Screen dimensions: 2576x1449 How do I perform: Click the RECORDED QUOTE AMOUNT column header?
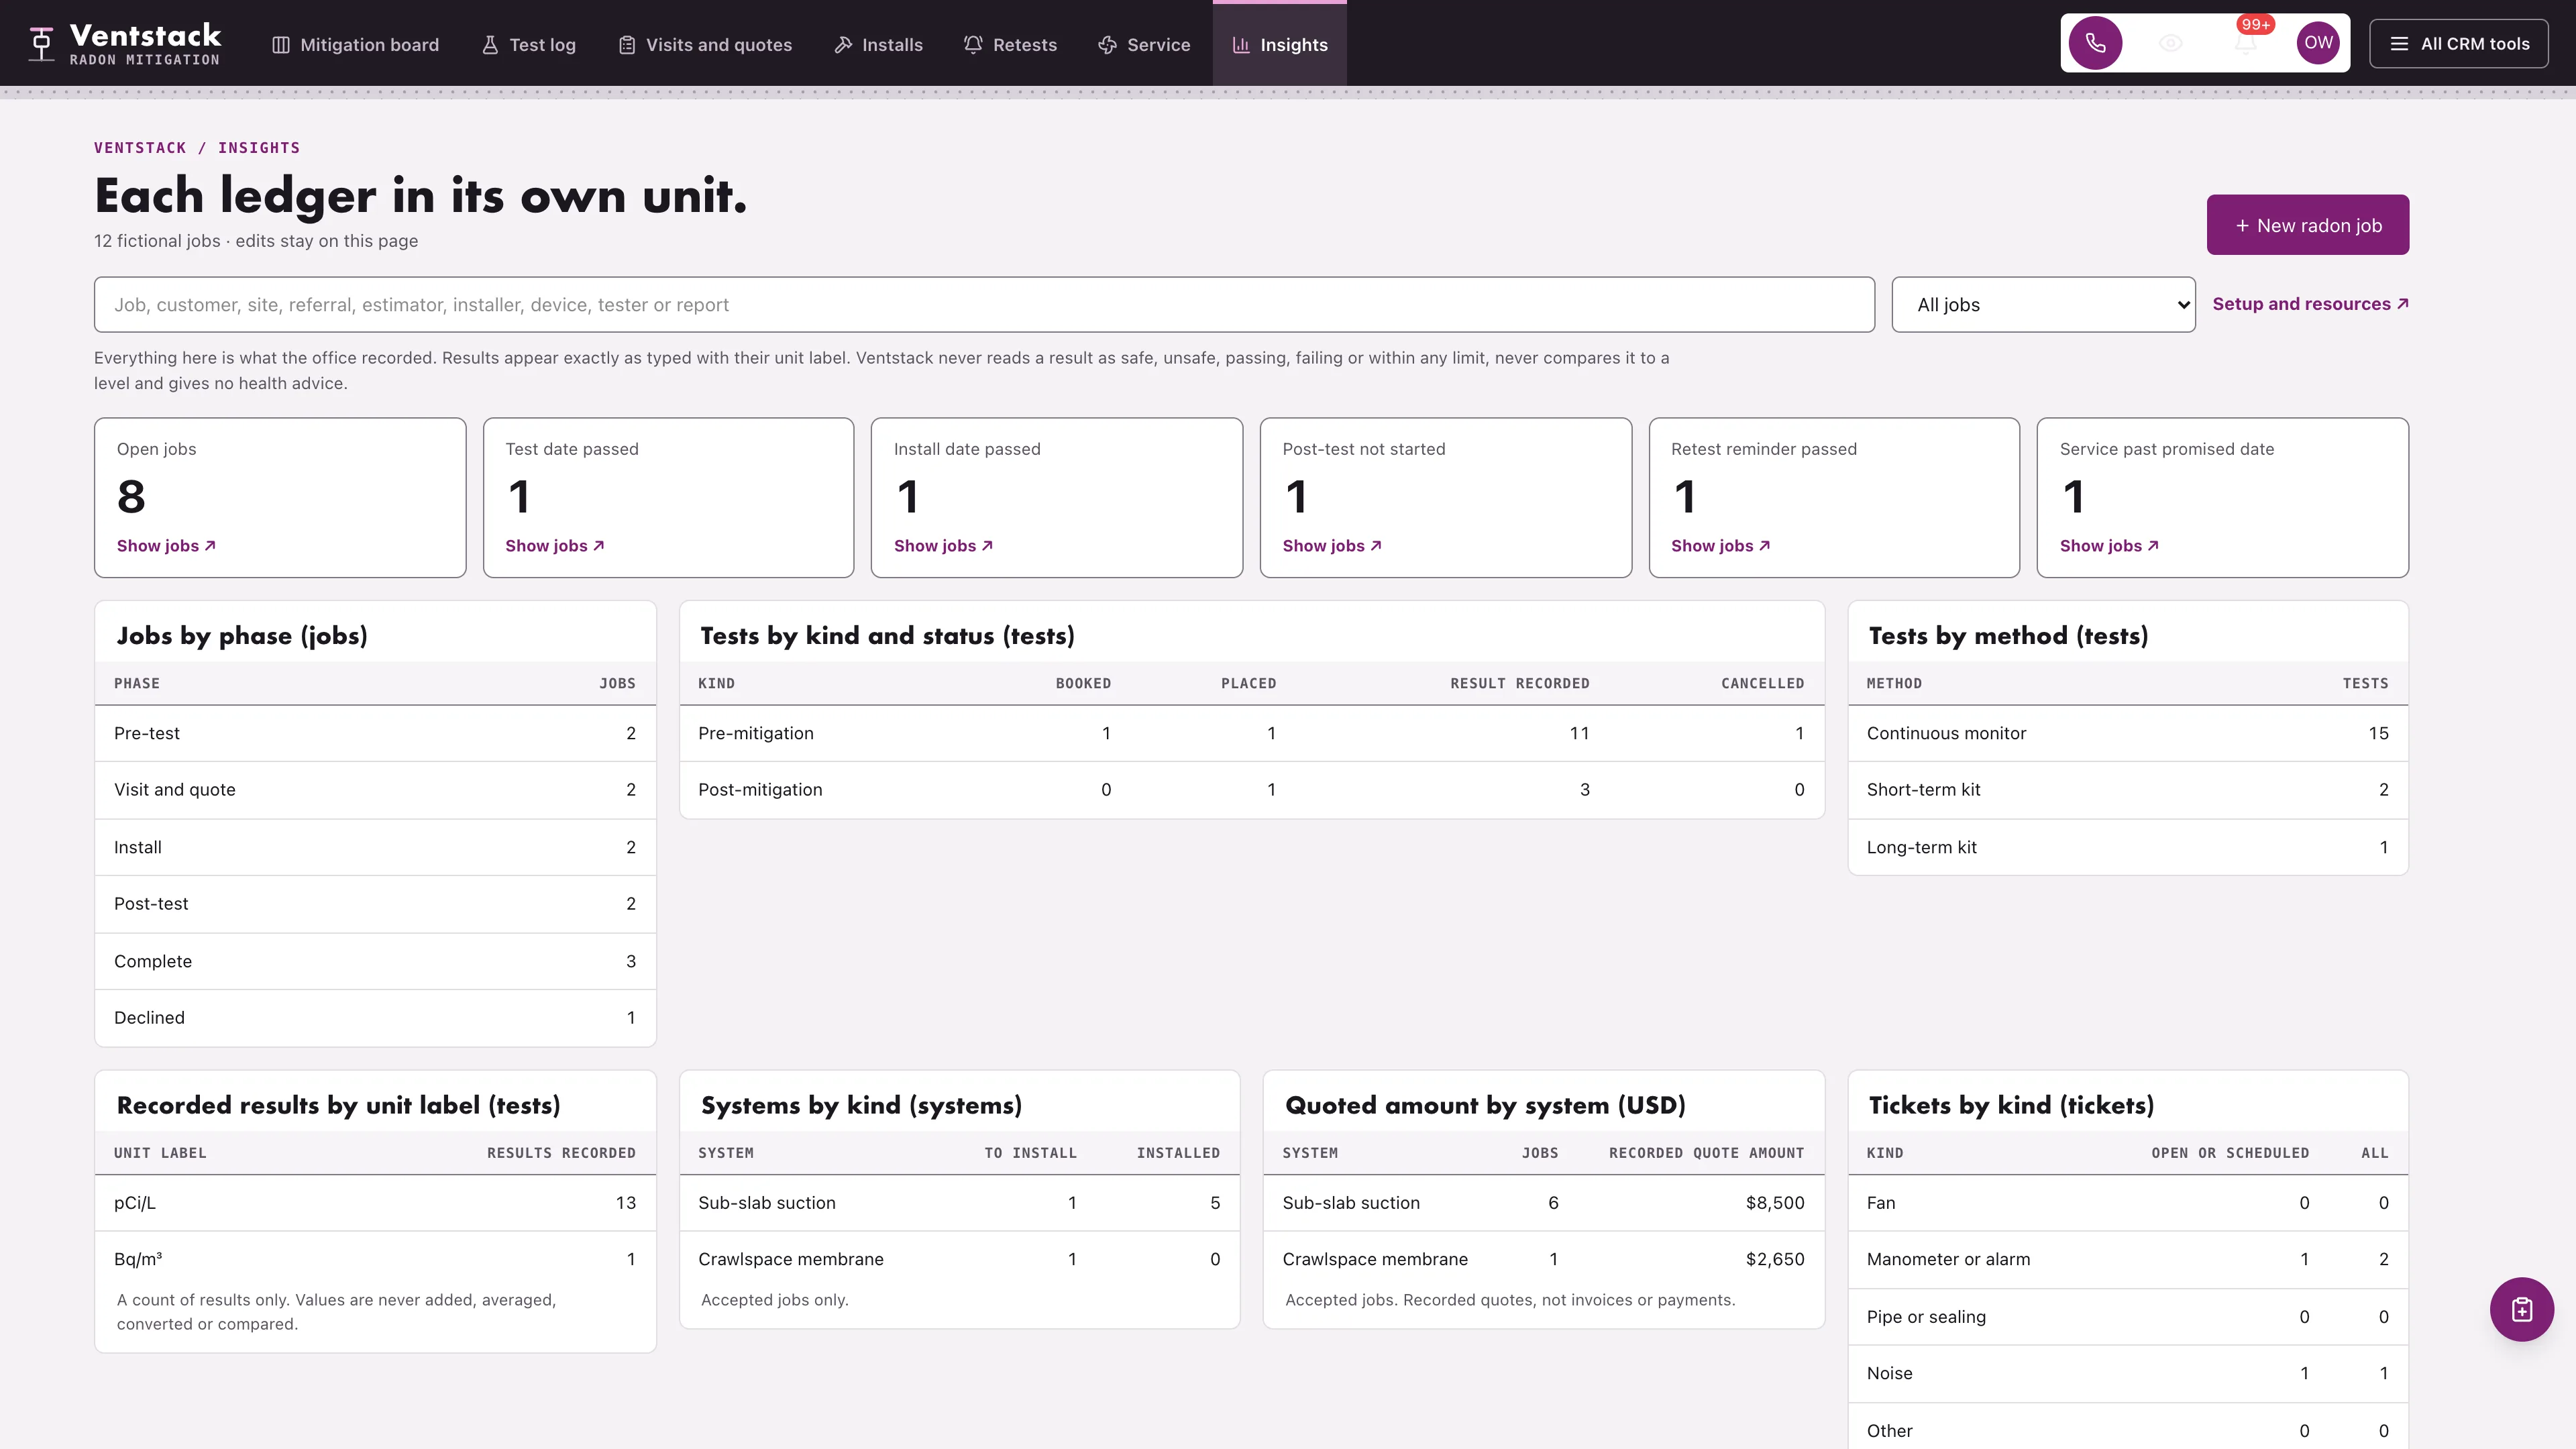[x=1706, y=1153]
